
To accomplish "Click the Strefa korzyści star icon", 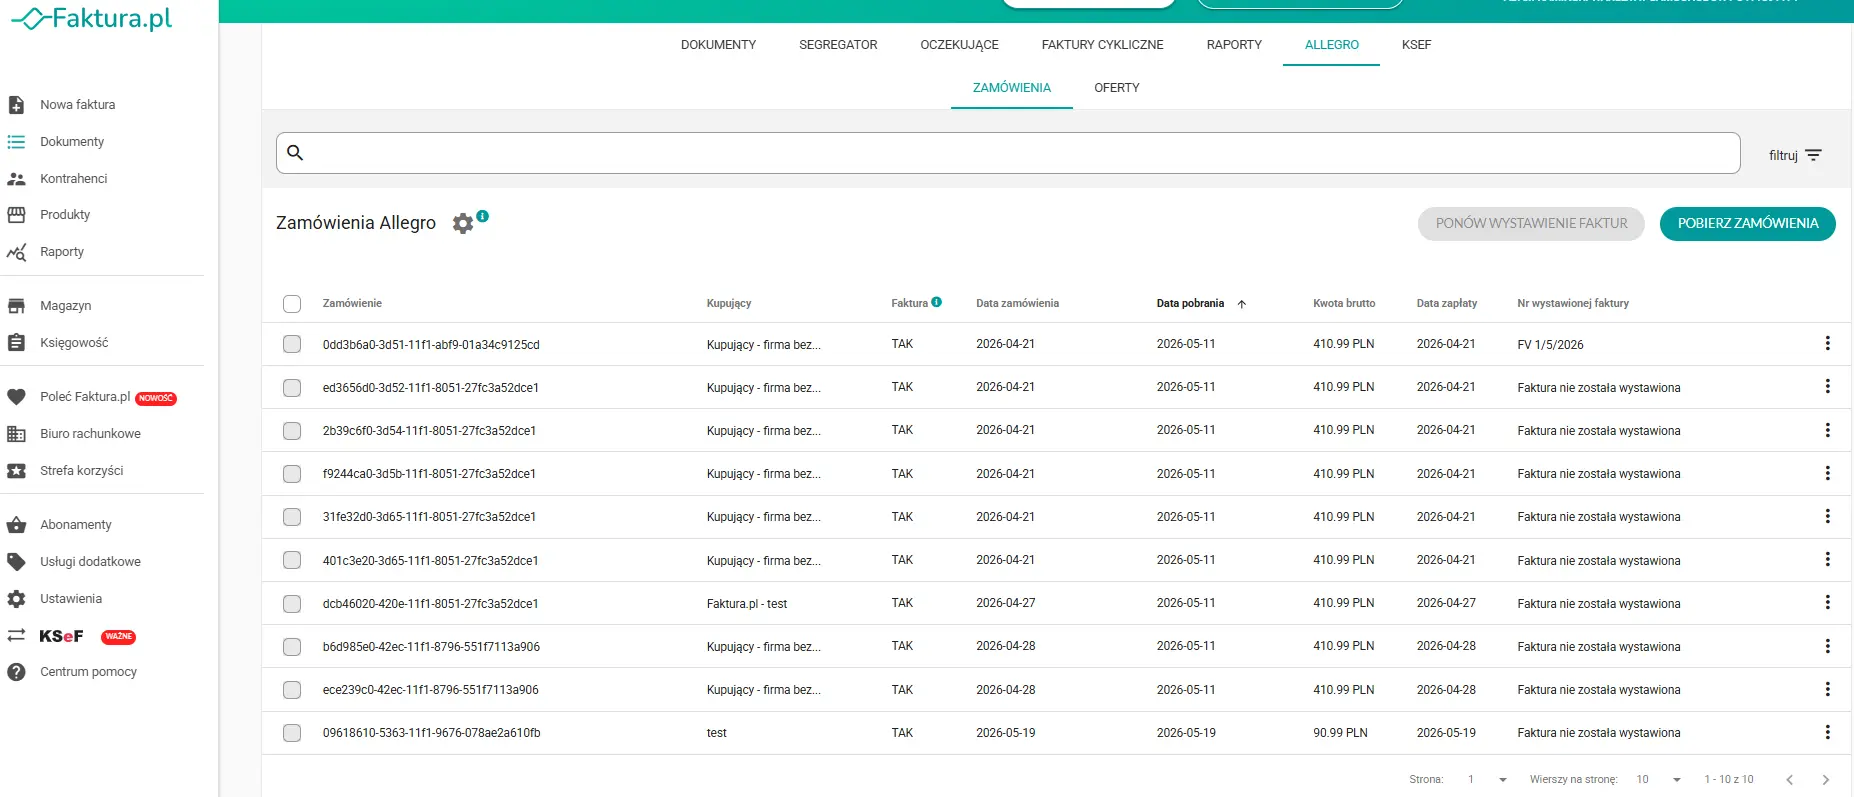I will [x=16, y=471].
